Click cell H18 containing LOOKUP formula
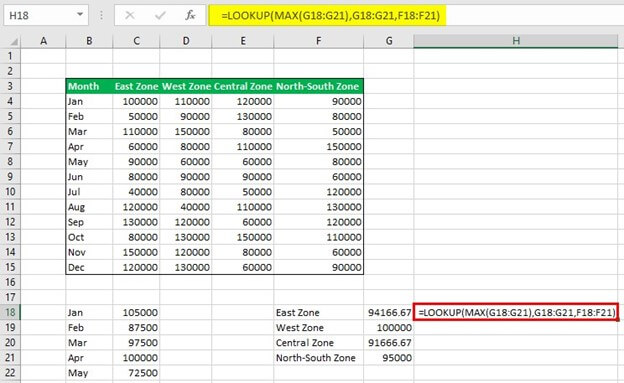Screen dimensions: 624x383 (516, 313)
